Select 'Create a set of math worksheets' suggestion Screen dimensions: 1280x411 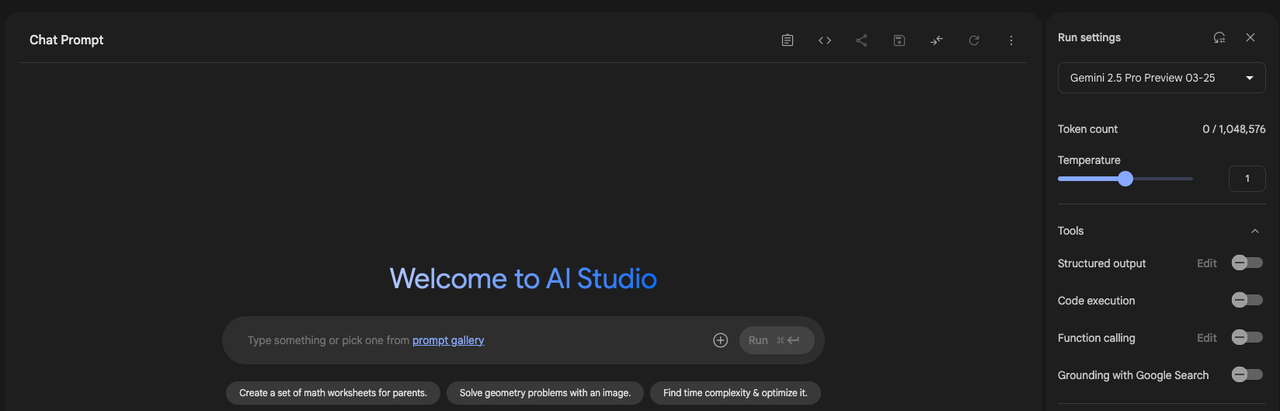tap(333, 393)
